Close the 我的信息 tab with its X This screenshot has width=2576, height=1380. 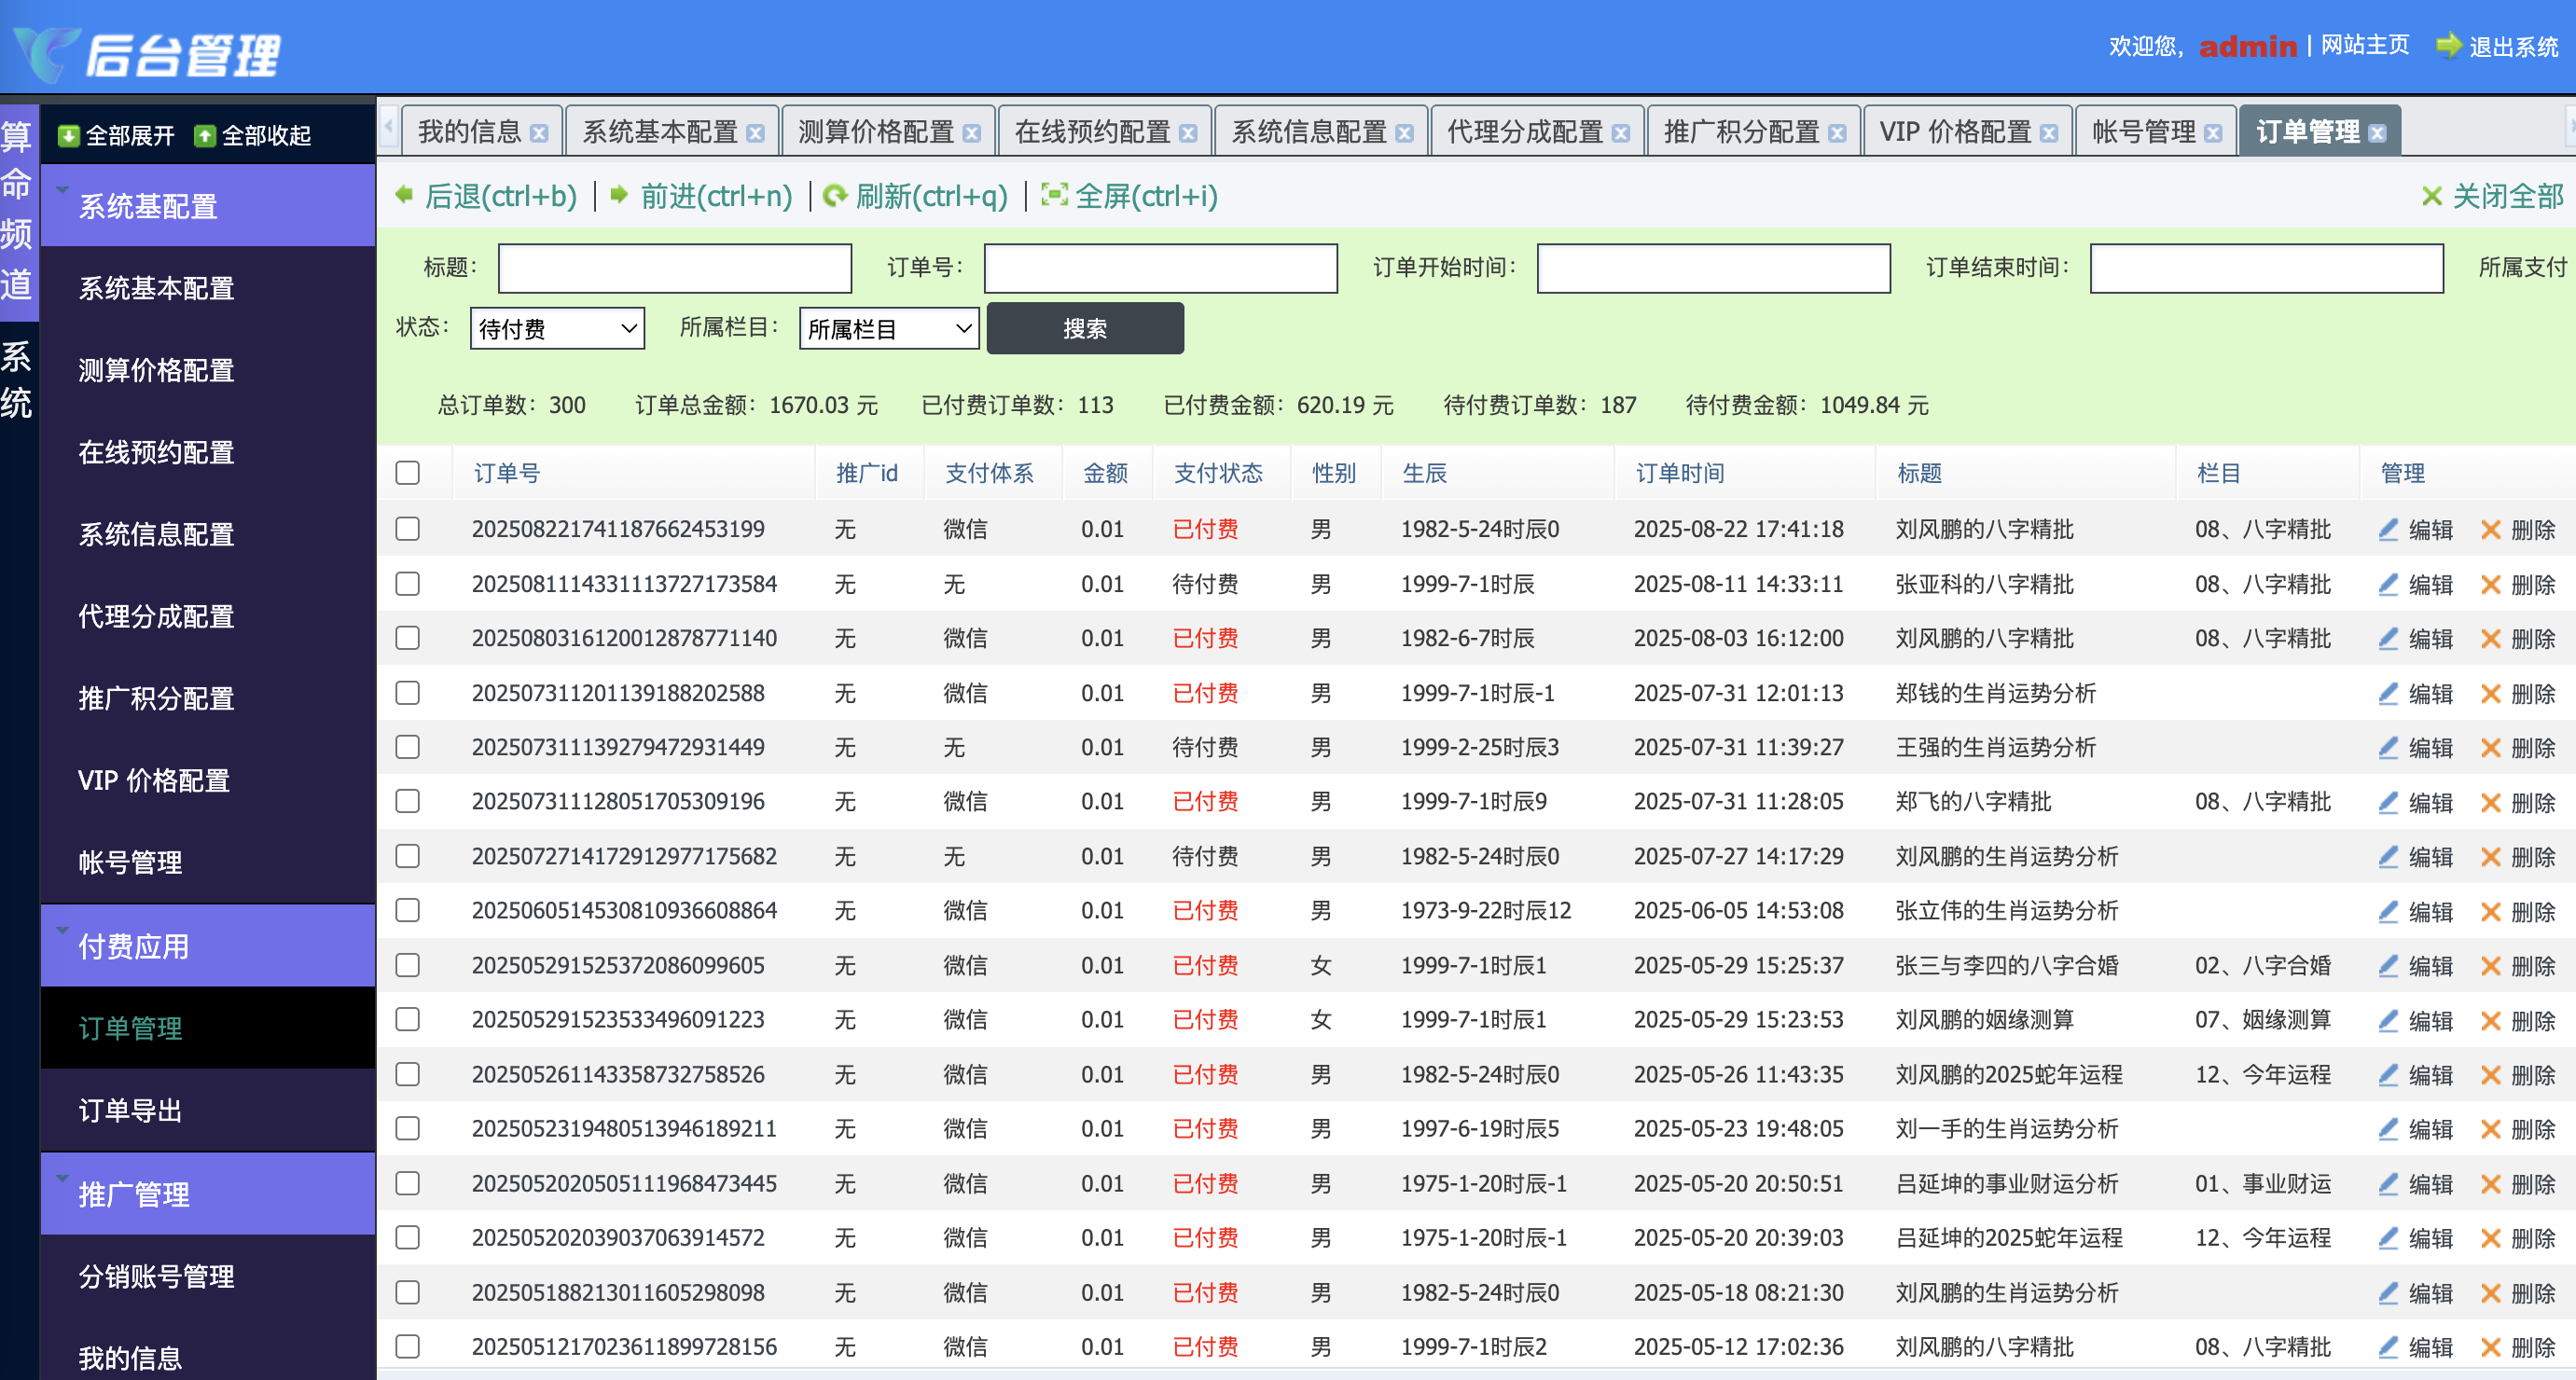tap(539, 133)
